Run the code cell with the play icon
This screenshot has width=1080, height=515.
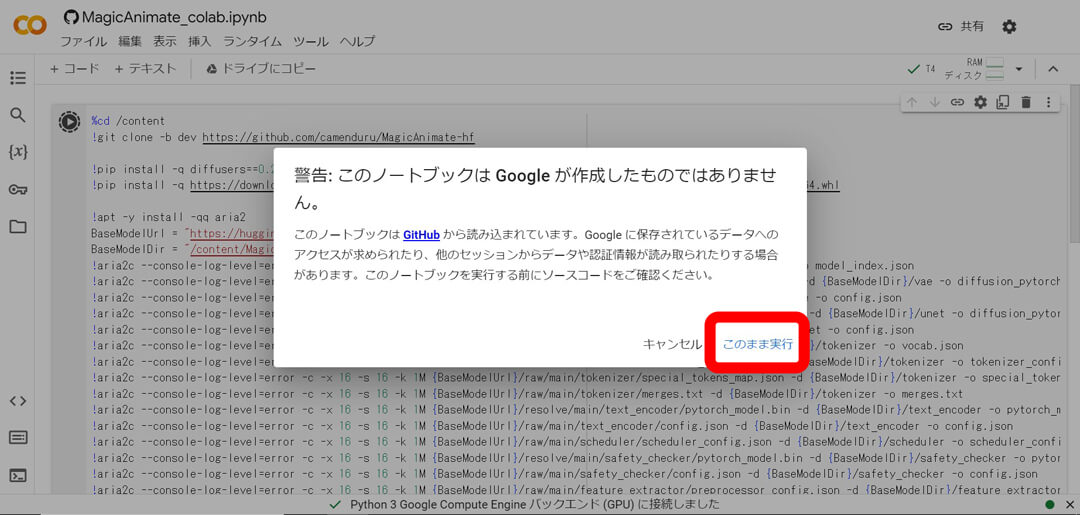69,122
